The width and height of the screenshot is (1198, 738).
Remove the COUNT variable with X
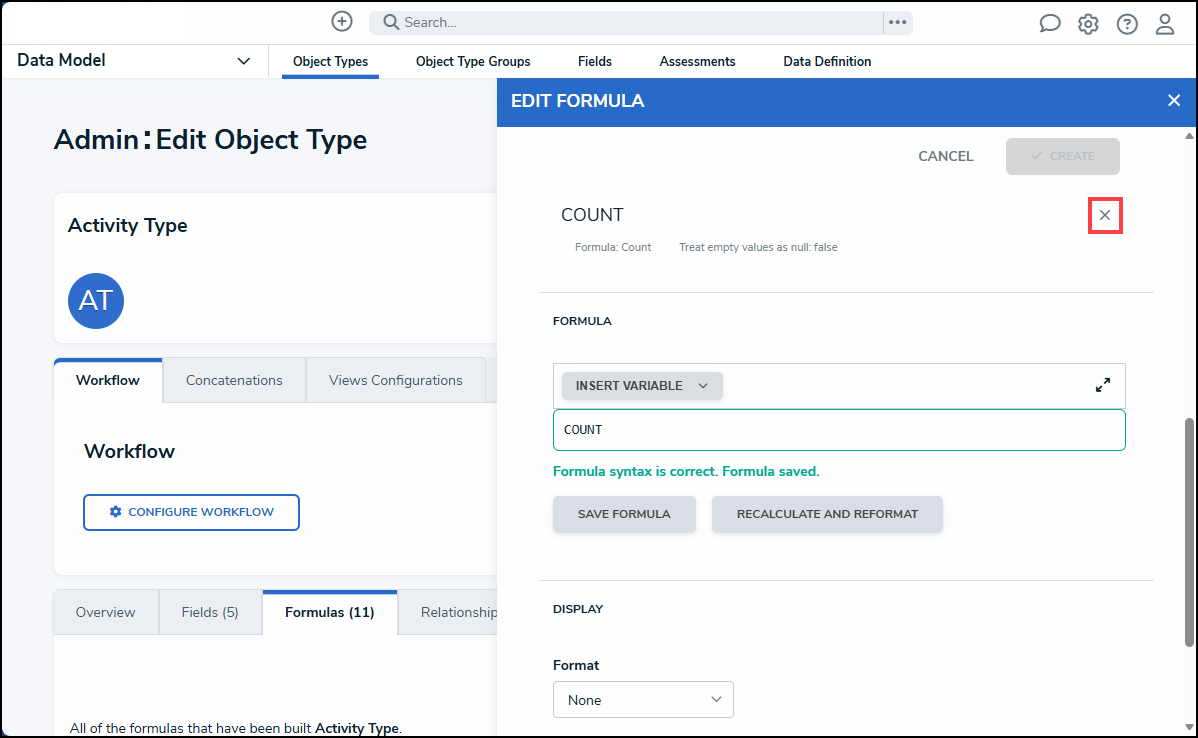click(1105, 215)
